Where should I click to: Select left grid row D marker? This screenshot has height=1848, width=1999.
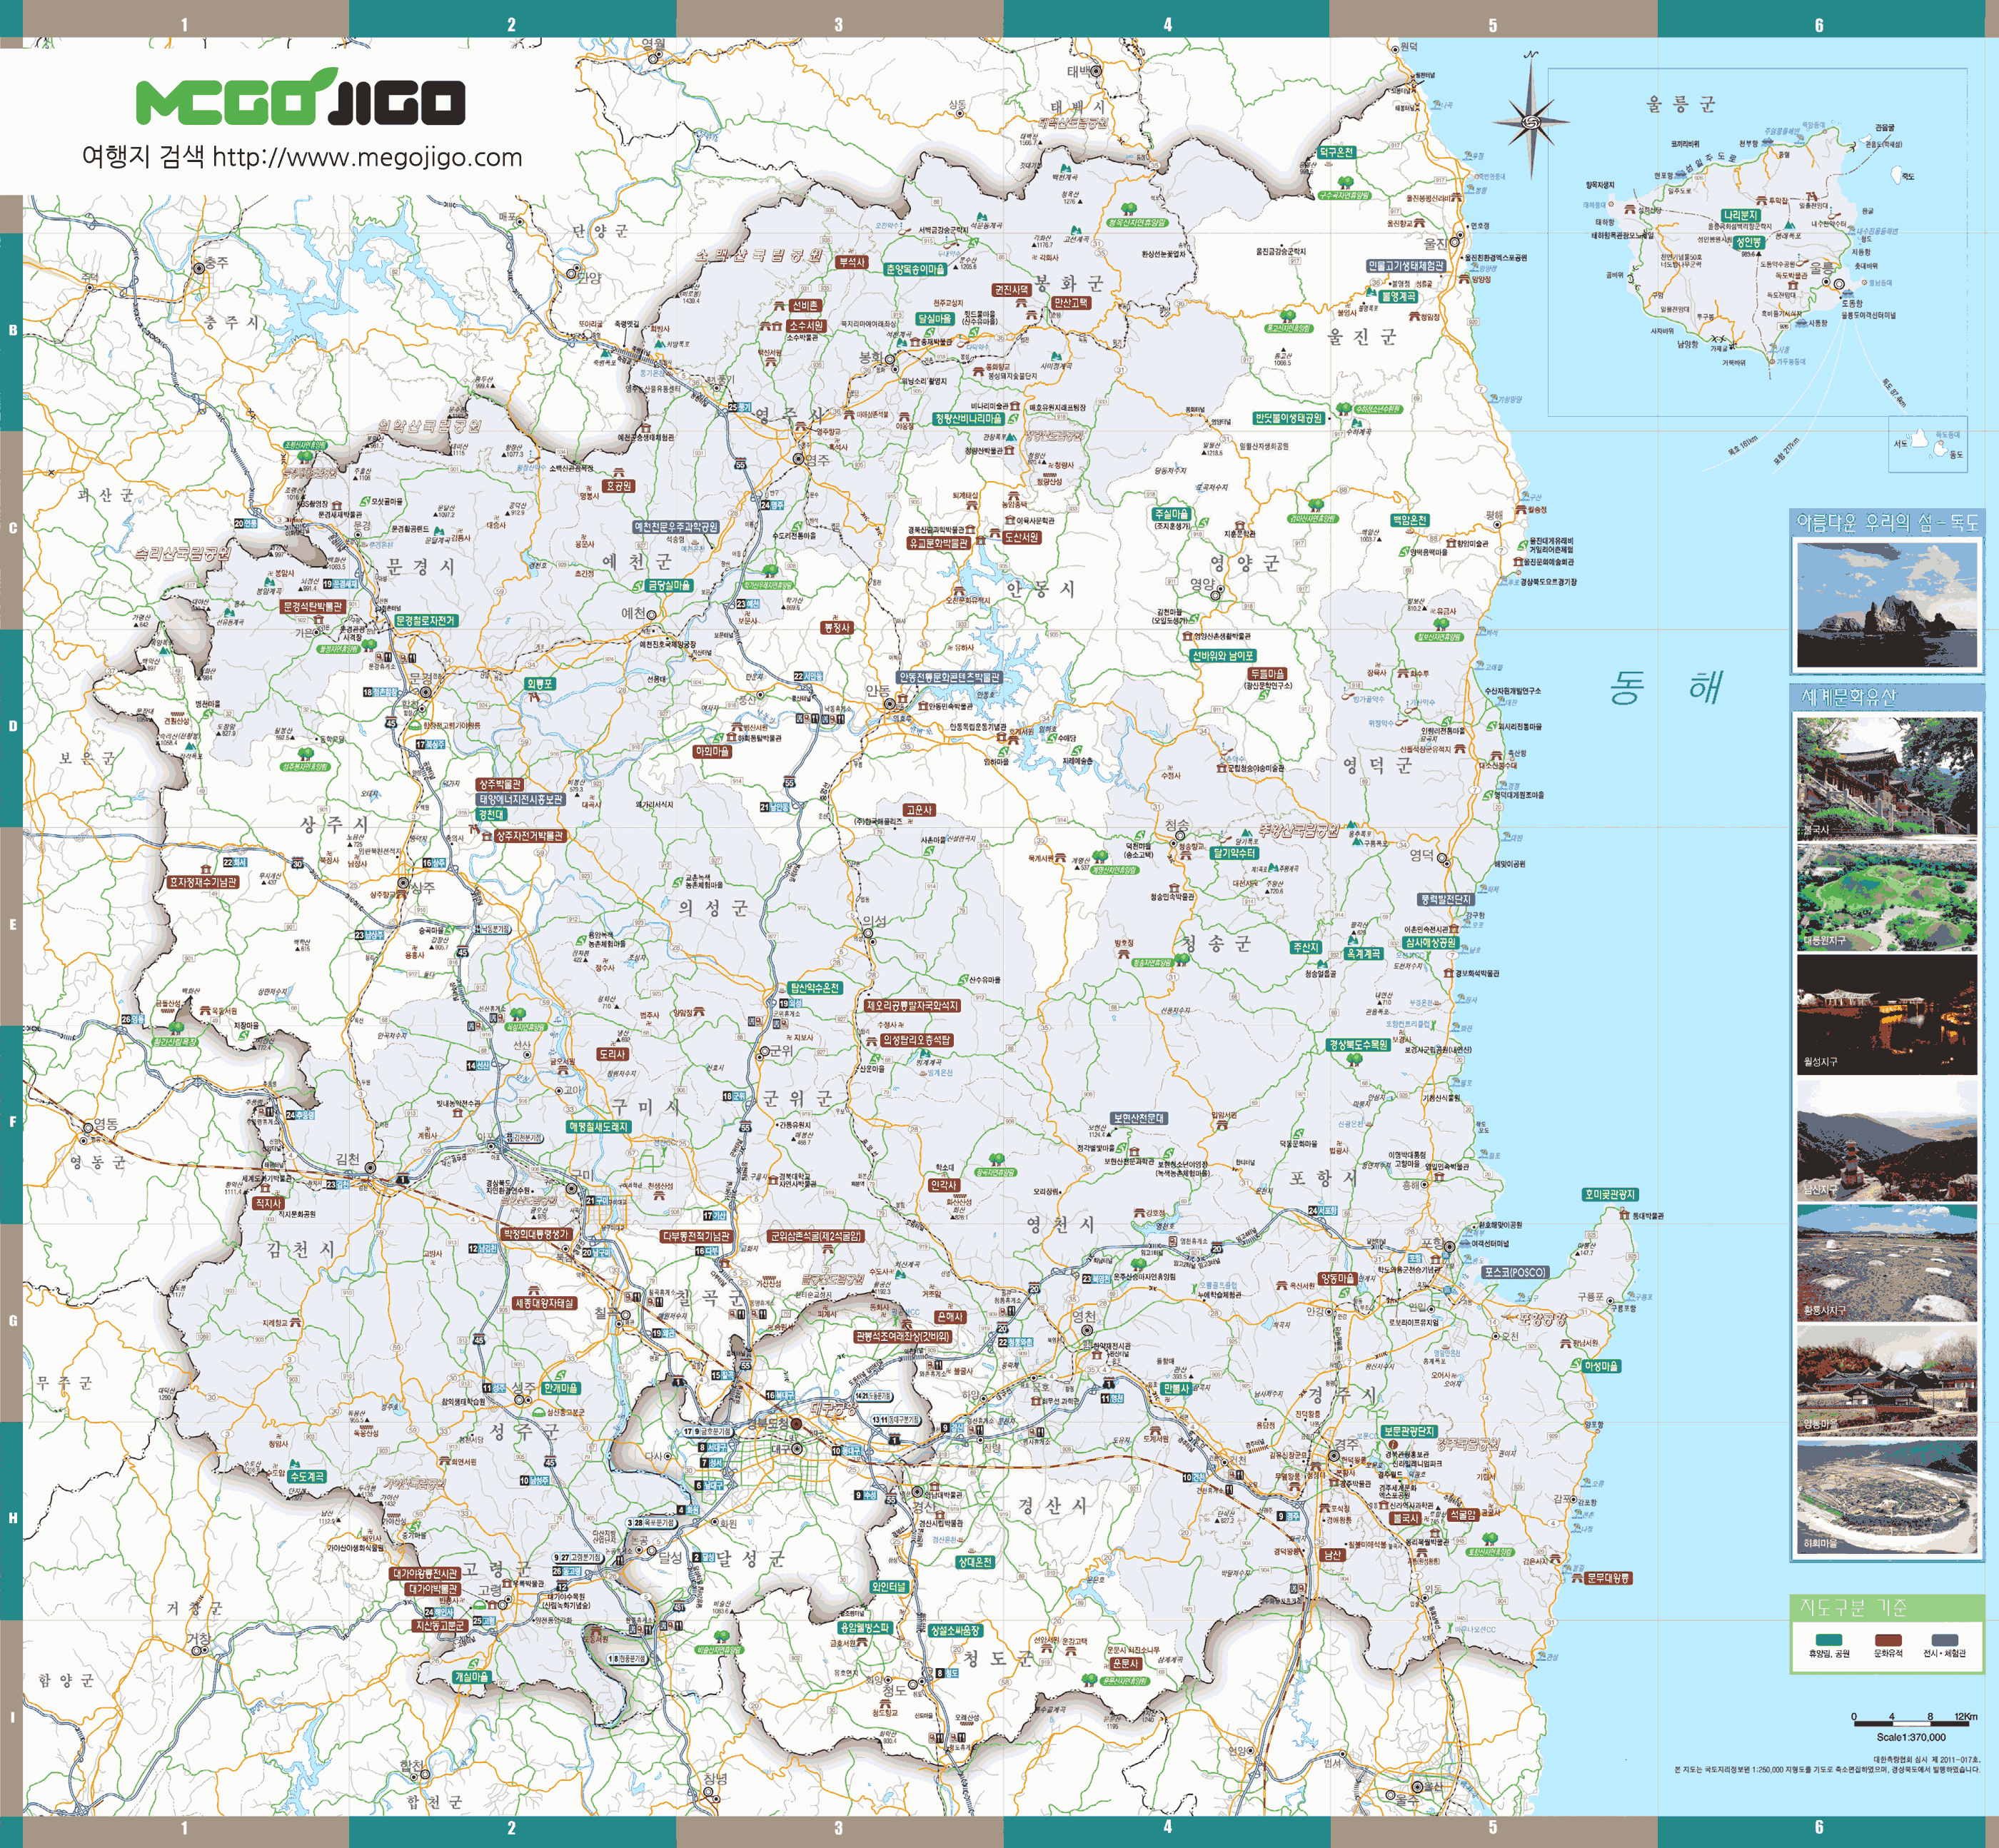pos(12,726)
